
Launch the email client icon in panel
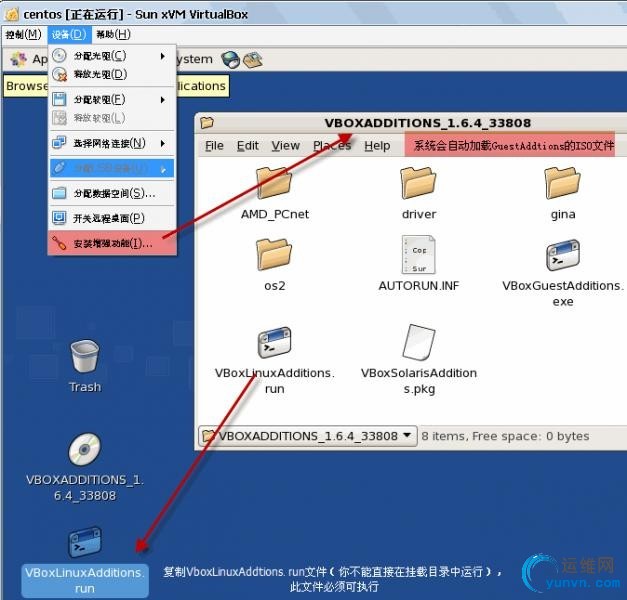253,60
